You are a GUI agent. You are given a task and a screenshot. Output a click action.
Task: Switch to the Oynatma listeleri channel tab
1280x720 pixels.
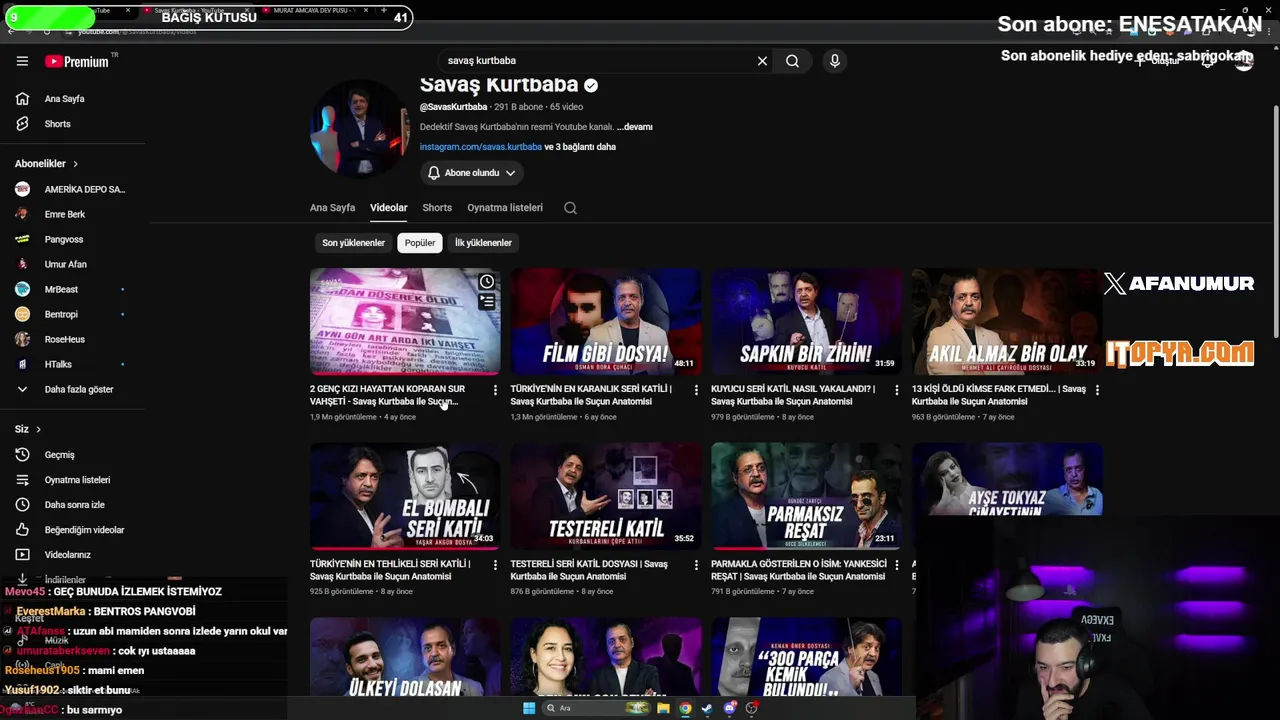tap(505, 208)
